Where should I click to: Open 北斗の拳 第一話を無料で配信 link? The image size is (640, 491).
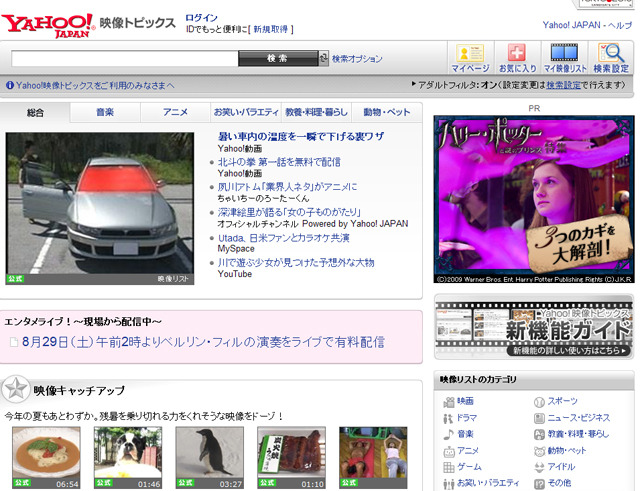[x=279, y=162]
